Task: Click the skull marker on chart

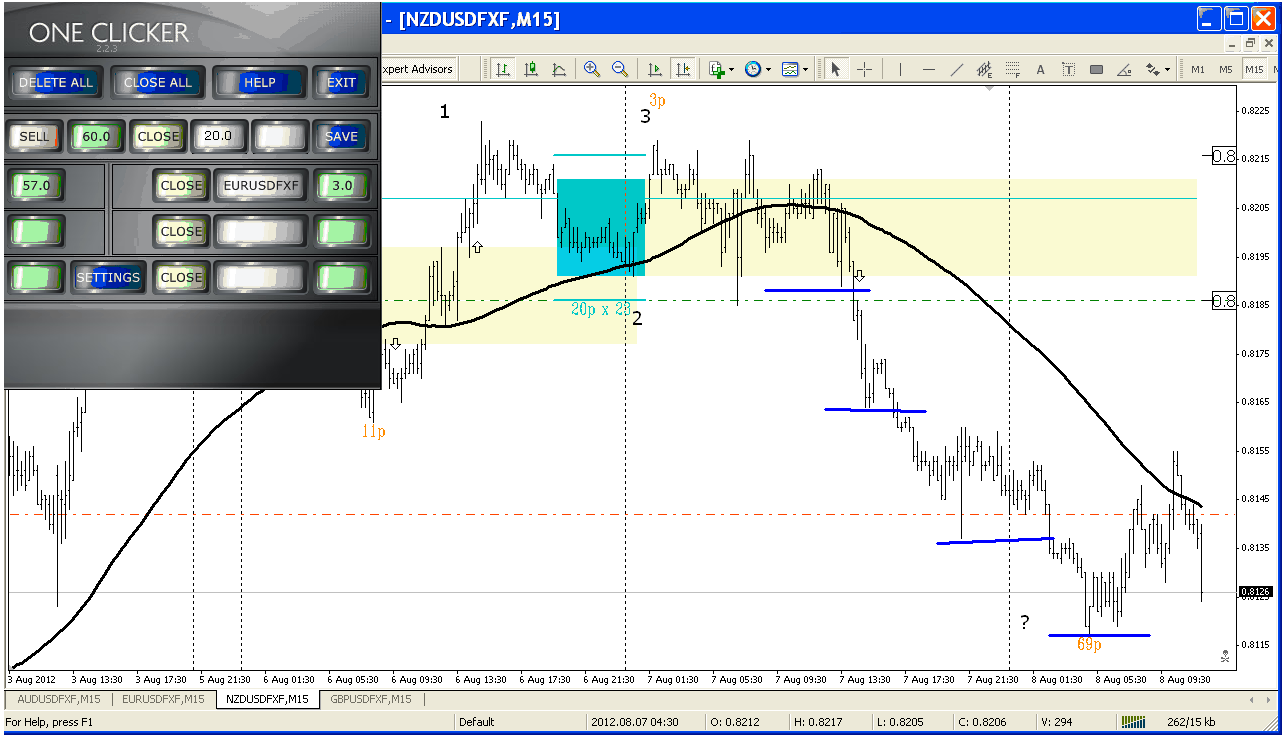Action: [1225, 656]
